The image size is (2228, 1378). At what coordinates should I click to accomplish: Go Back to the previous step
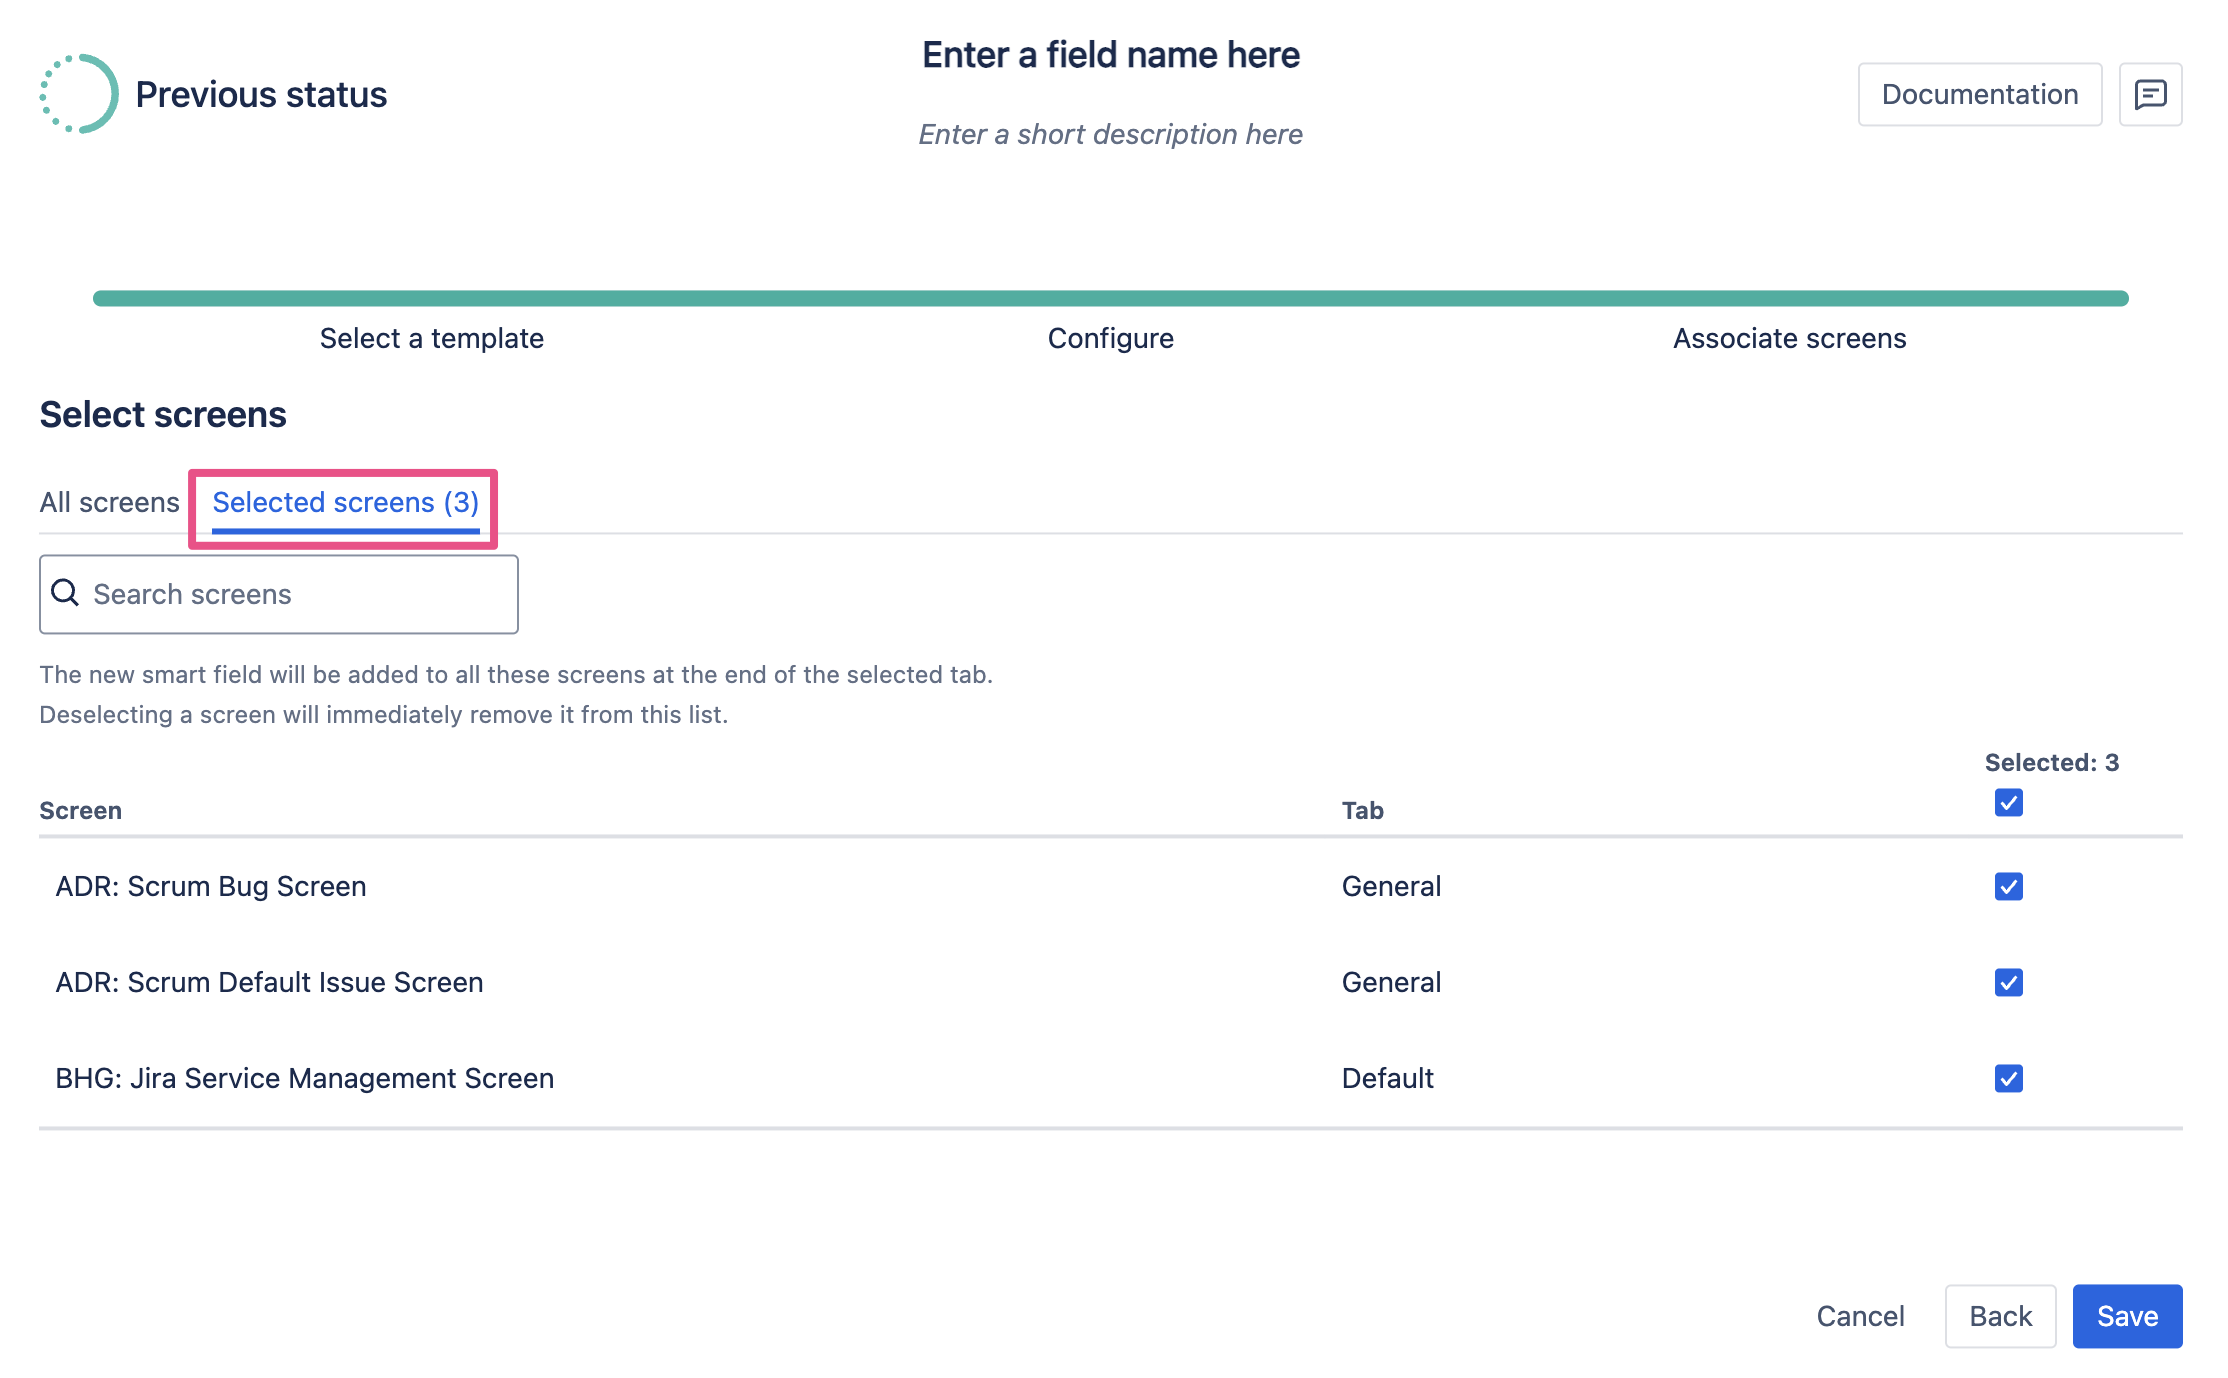2000,1316
